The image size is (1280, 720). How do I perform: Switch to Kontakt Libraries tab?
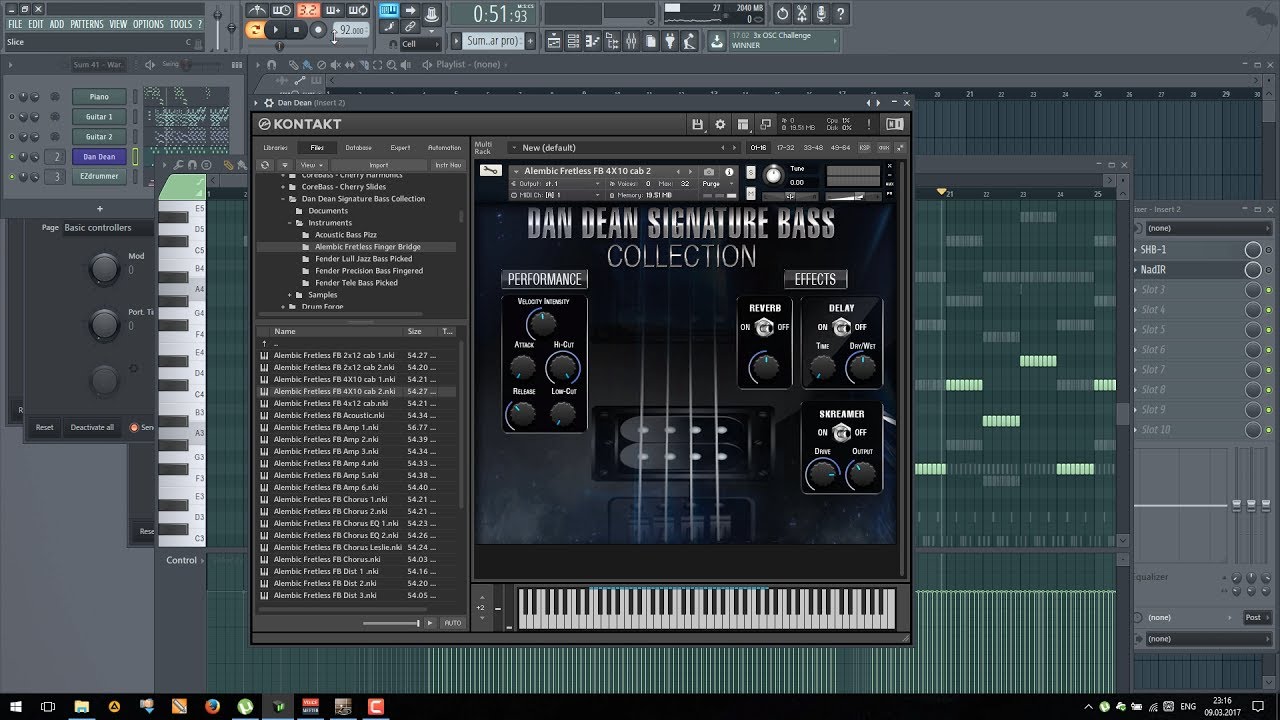(x=275, y=148)
